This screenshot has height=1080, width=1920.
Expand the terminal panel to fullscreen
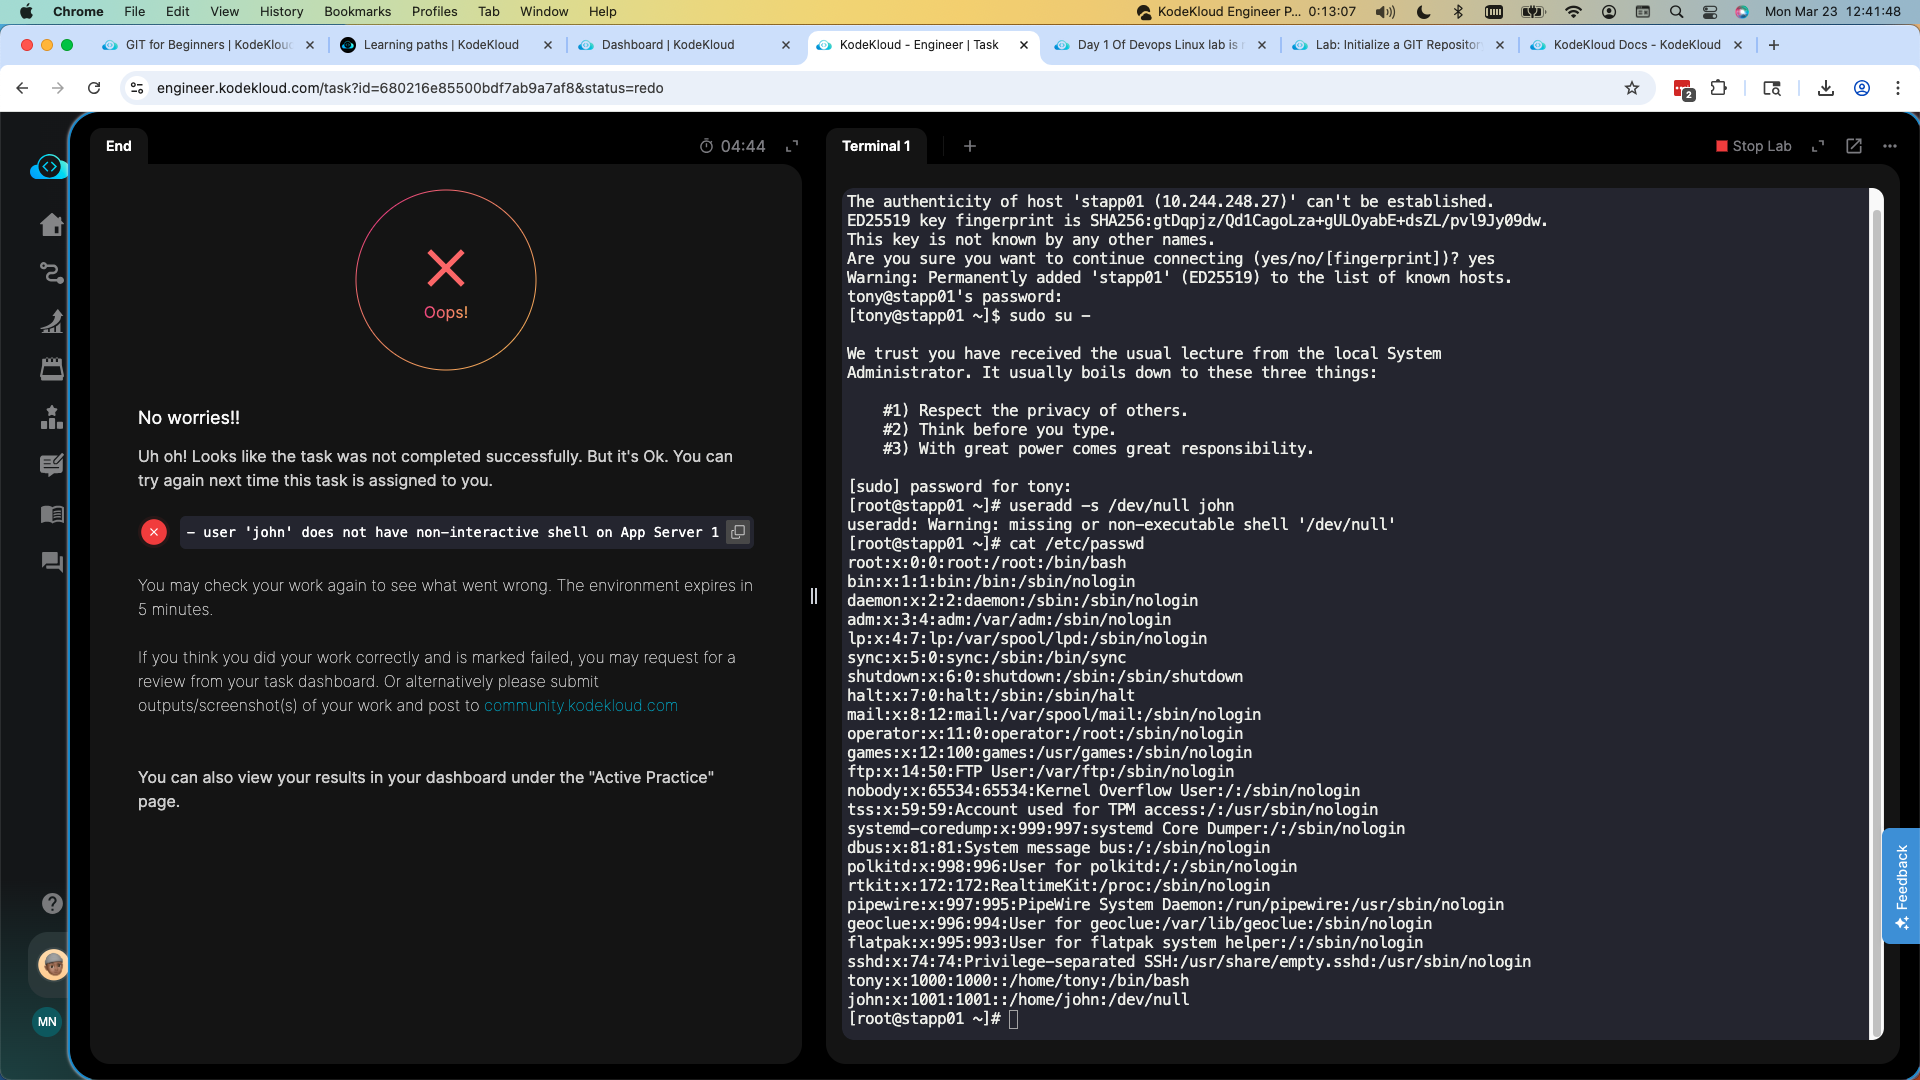(x=1818, y=146)
